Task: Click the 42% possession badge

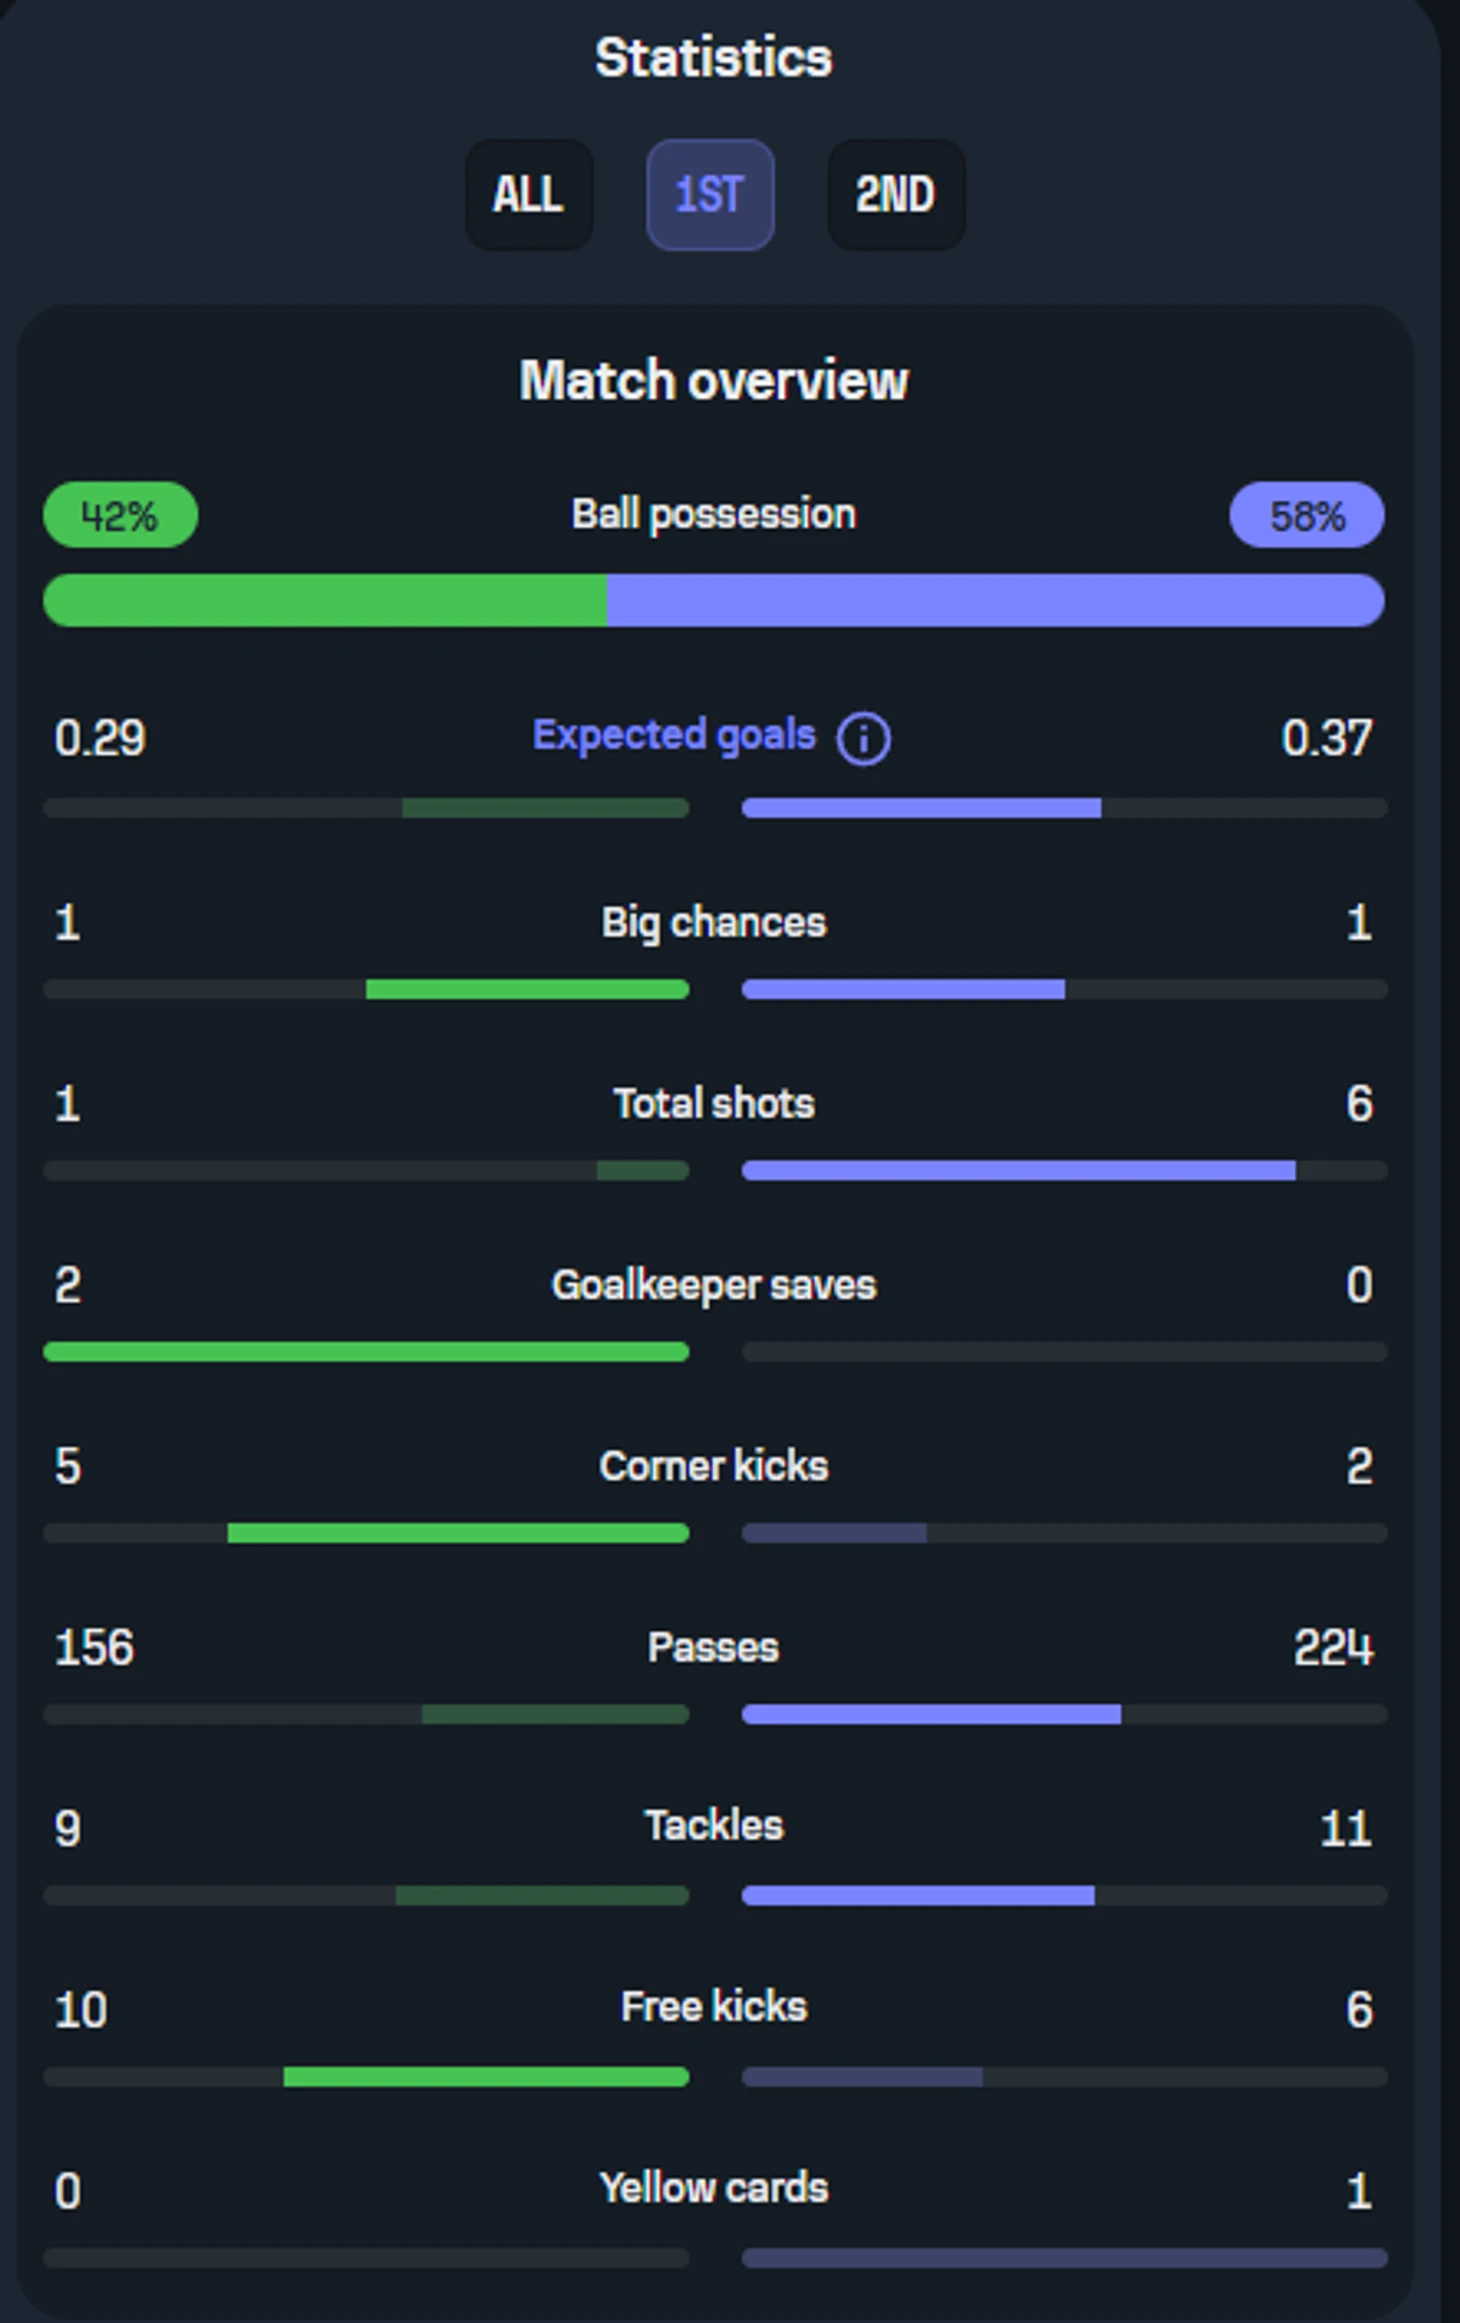Action: (x=120, y=516)
